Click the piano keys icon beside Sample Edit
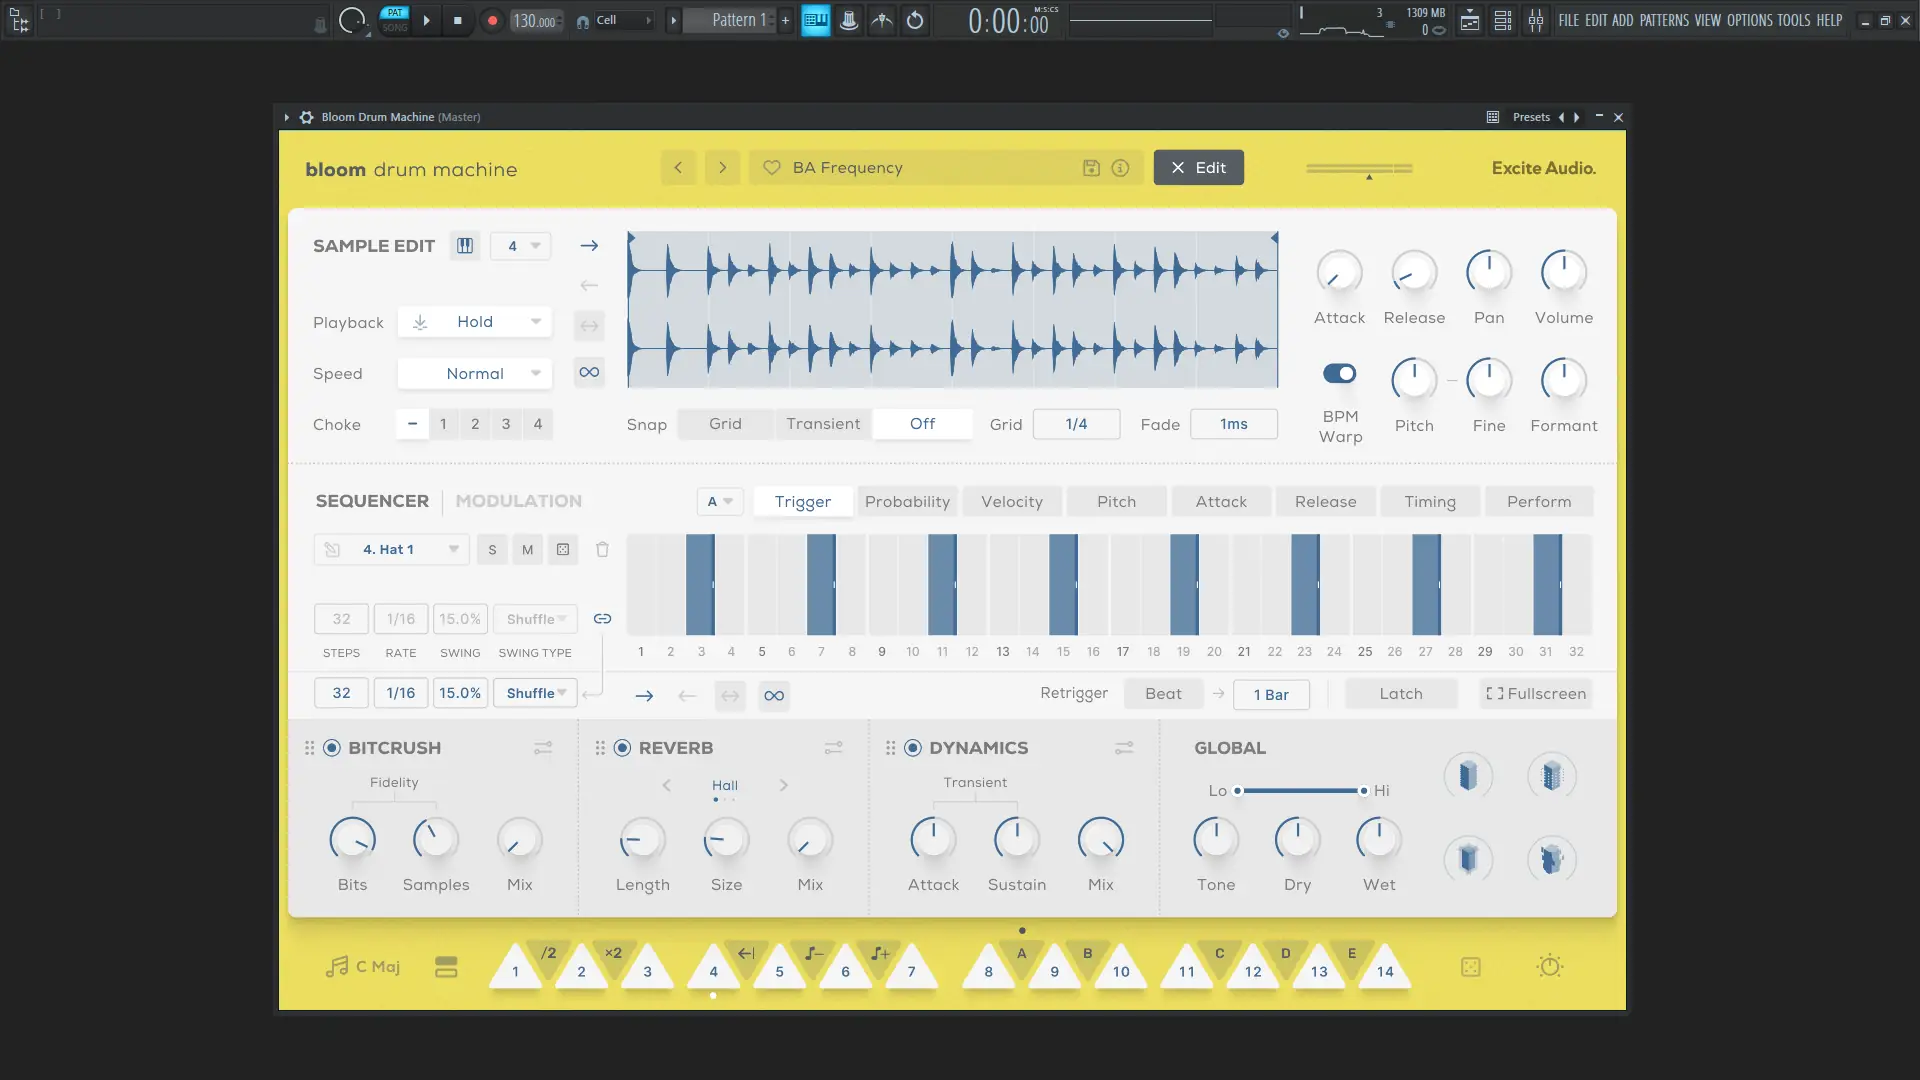This screenshot has width=1920, height=1080. tap(465, 246)
